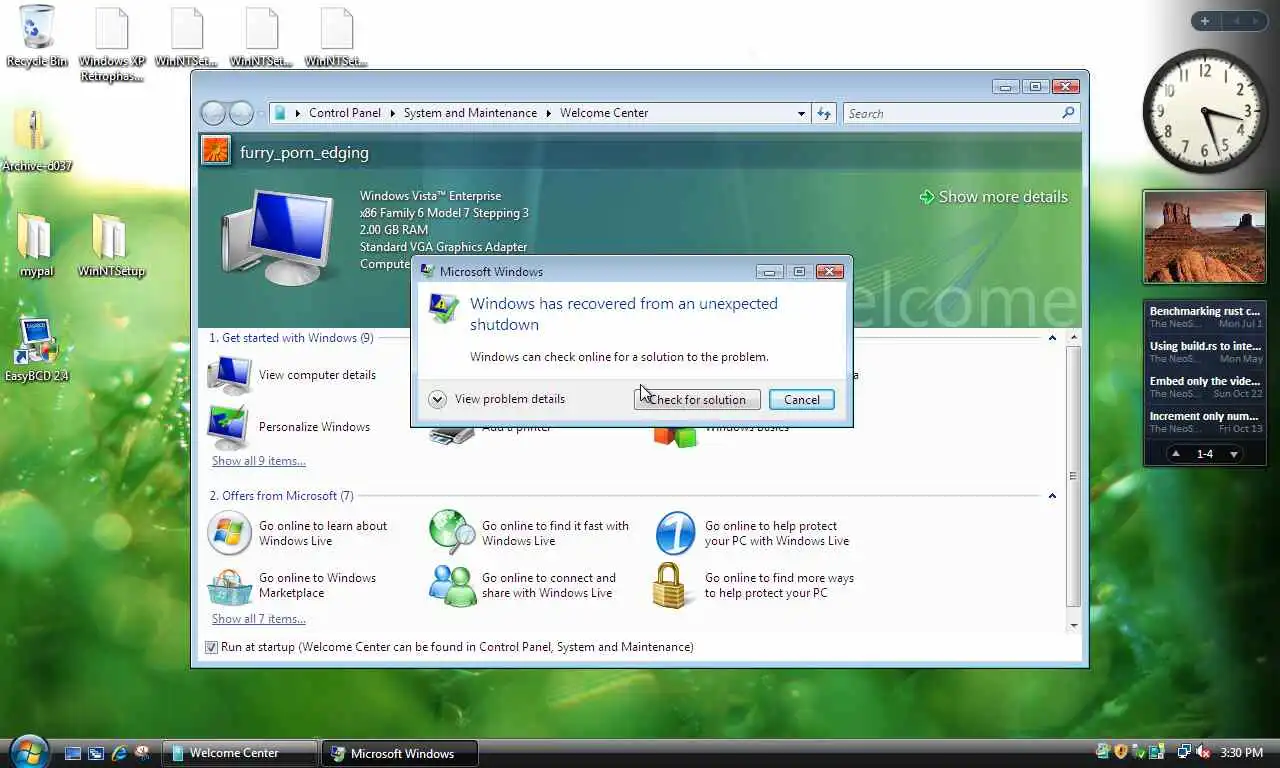Switch to Welcome Center taskbar button

(x=240, y=753)
